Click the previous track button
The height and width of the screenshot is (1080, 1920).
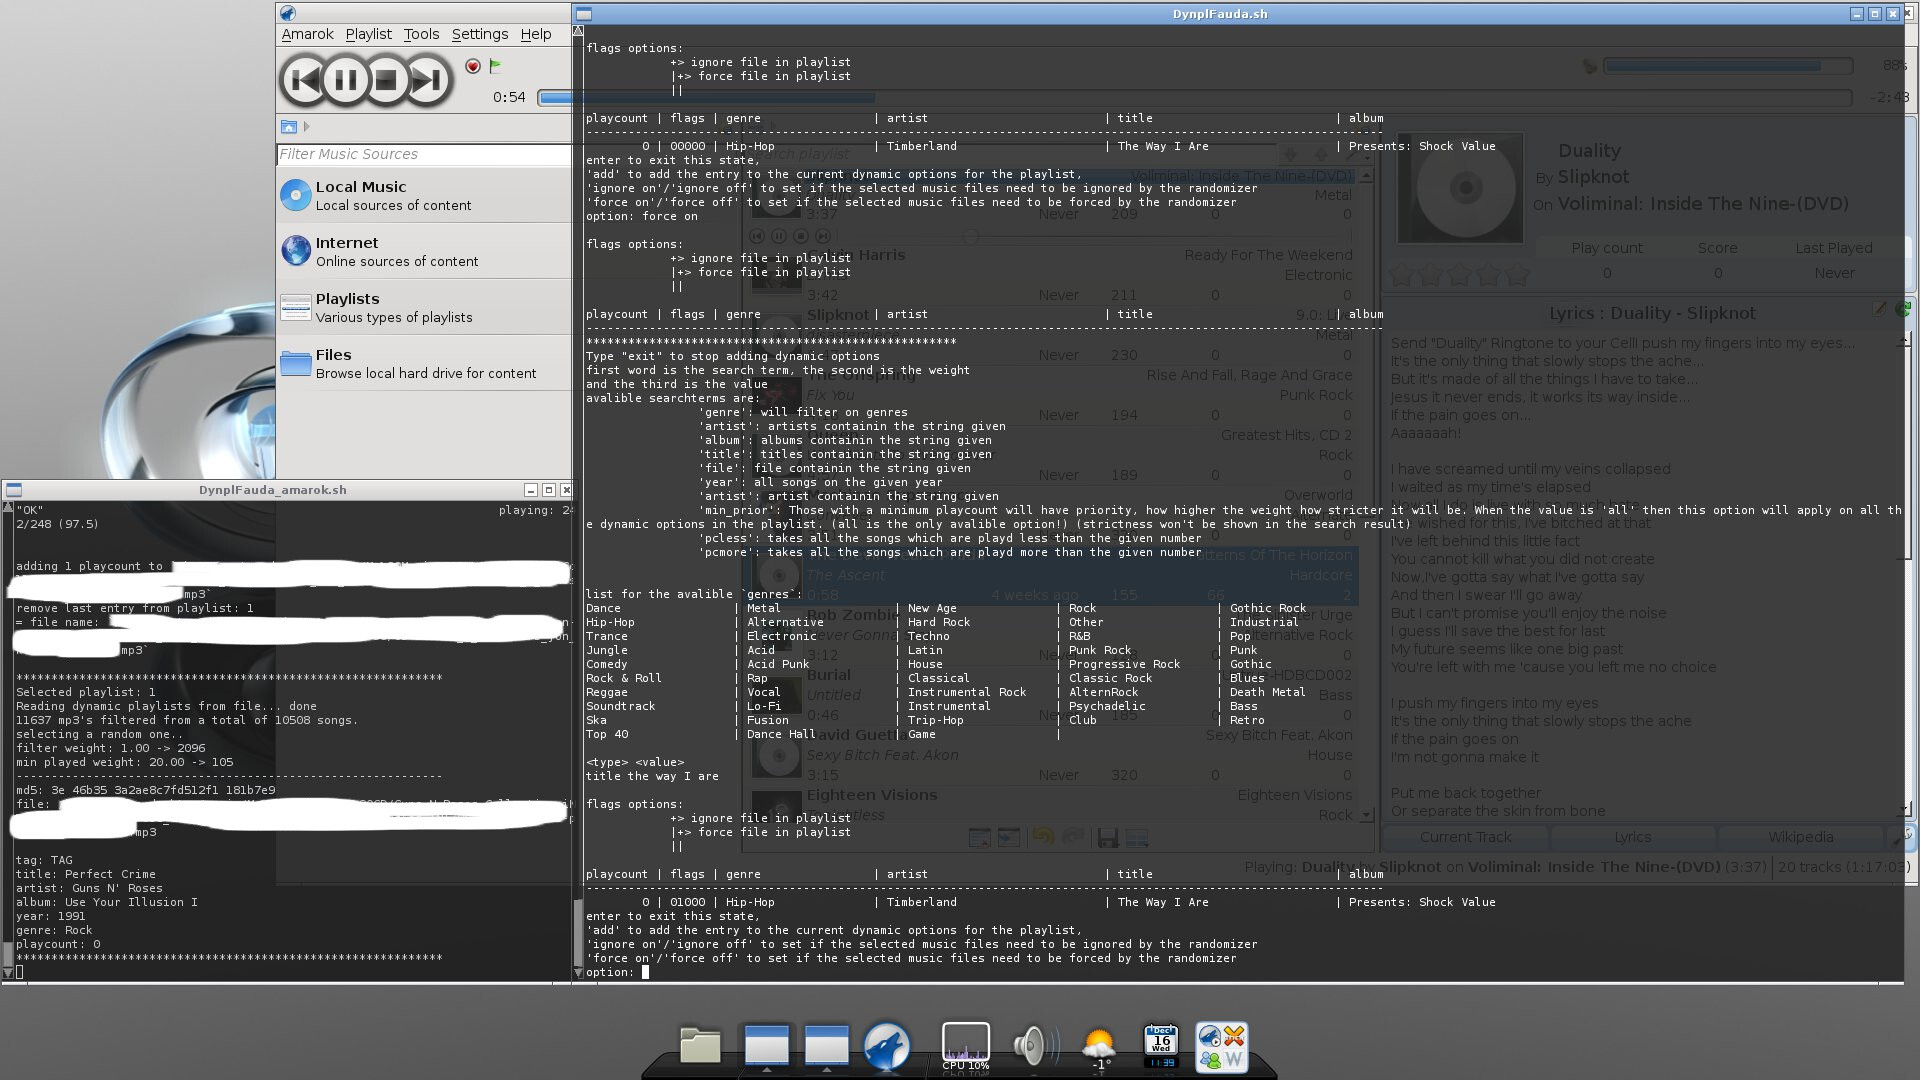[305, 80]
